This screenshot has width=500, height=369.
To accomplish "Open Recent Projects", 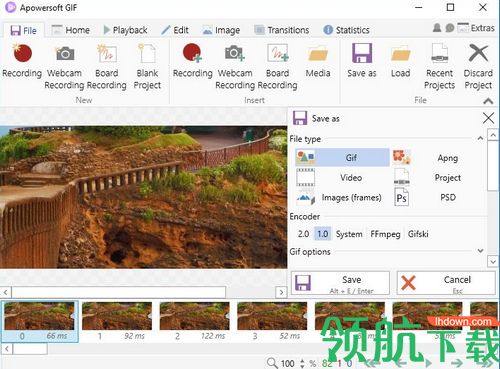I will 439,67.
